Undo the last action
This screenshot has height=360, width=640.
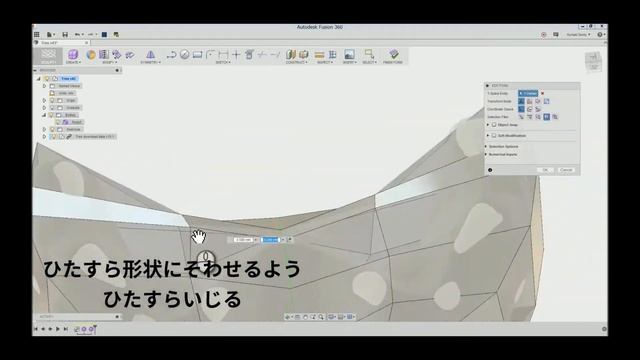point(77,35)
